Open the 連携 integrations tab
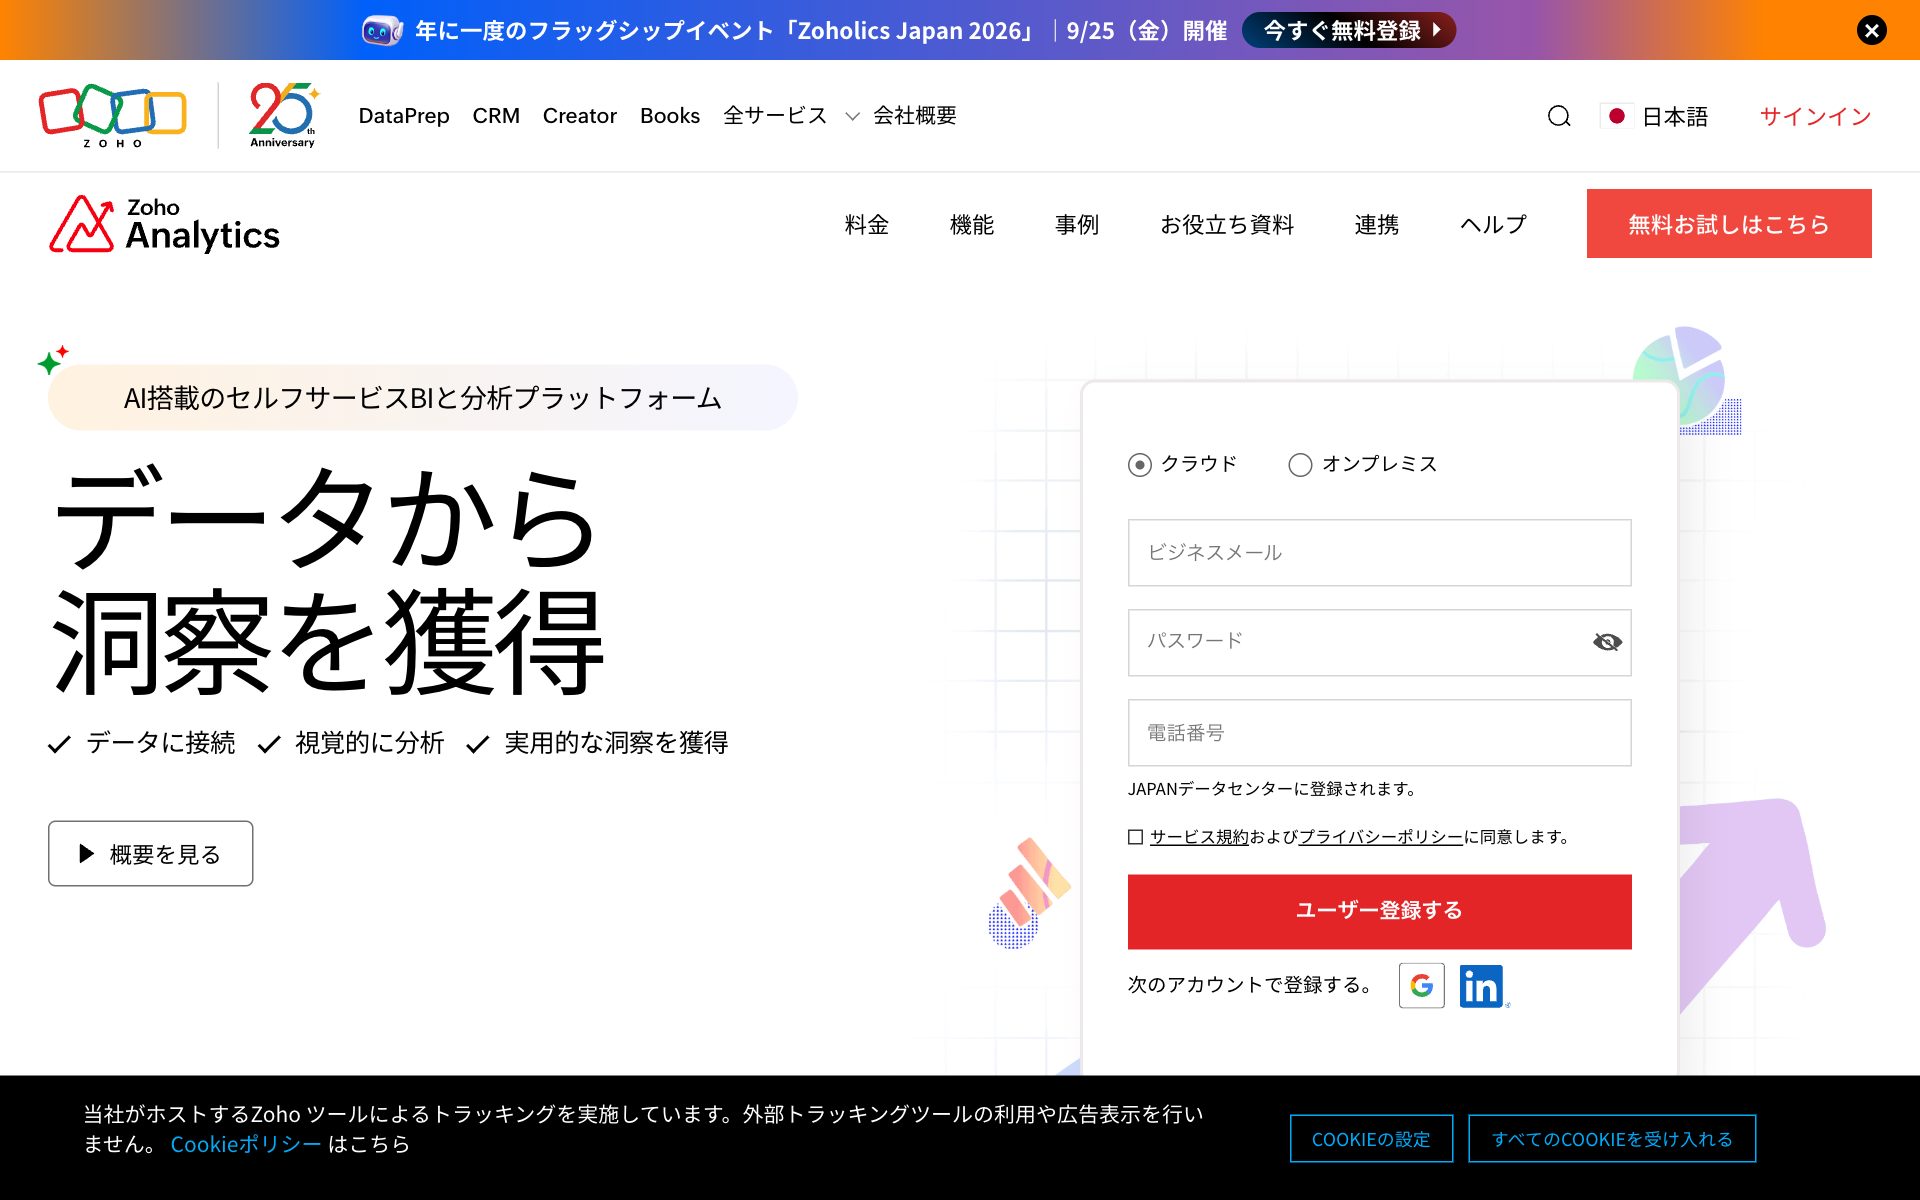The height and width of the screenshot is (1200, 1920). [x=1377, y=224]
